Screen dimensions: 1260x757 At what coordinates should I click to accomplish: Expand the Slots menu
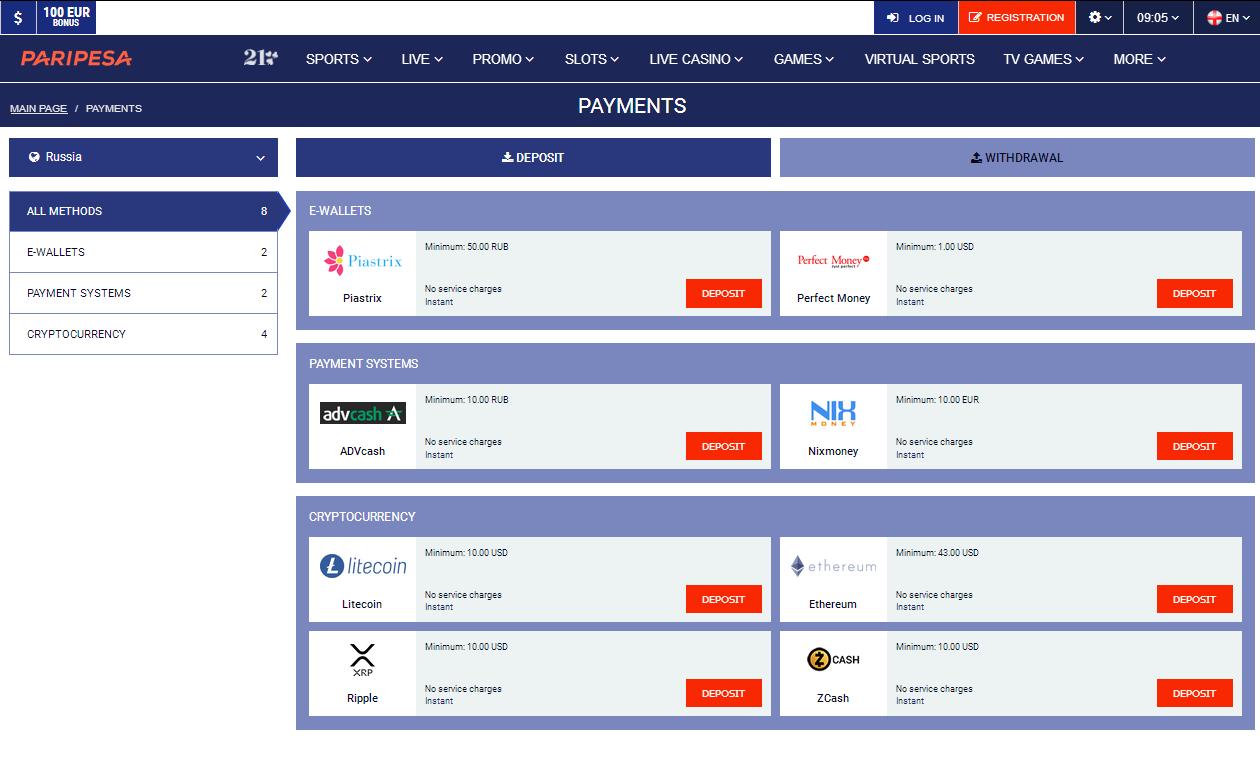pyautogui.click(x=592, y=59)
